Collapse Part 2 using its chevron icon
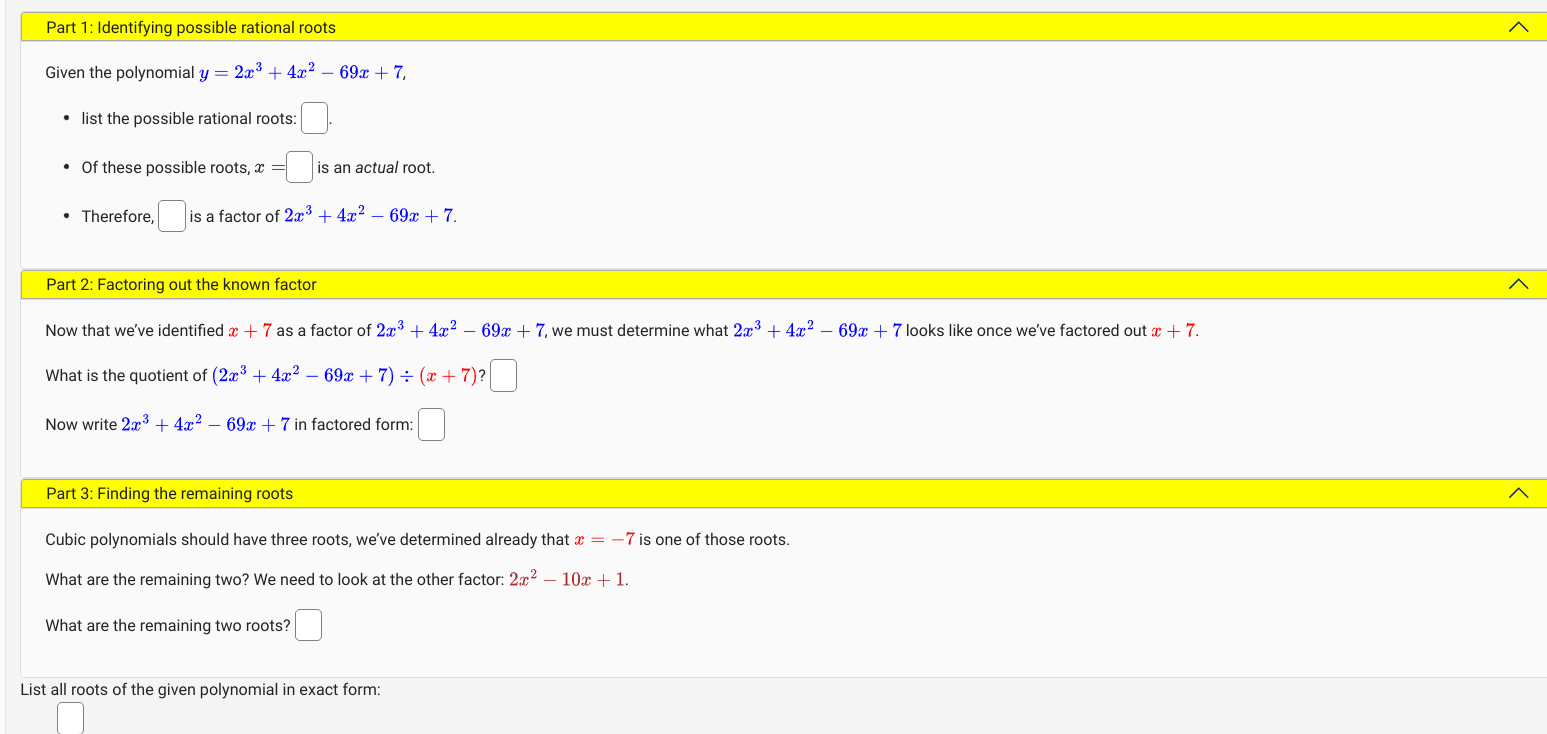Viewport: 1547px width, 734px height. pyautogui.click(x=1519, y=284)
